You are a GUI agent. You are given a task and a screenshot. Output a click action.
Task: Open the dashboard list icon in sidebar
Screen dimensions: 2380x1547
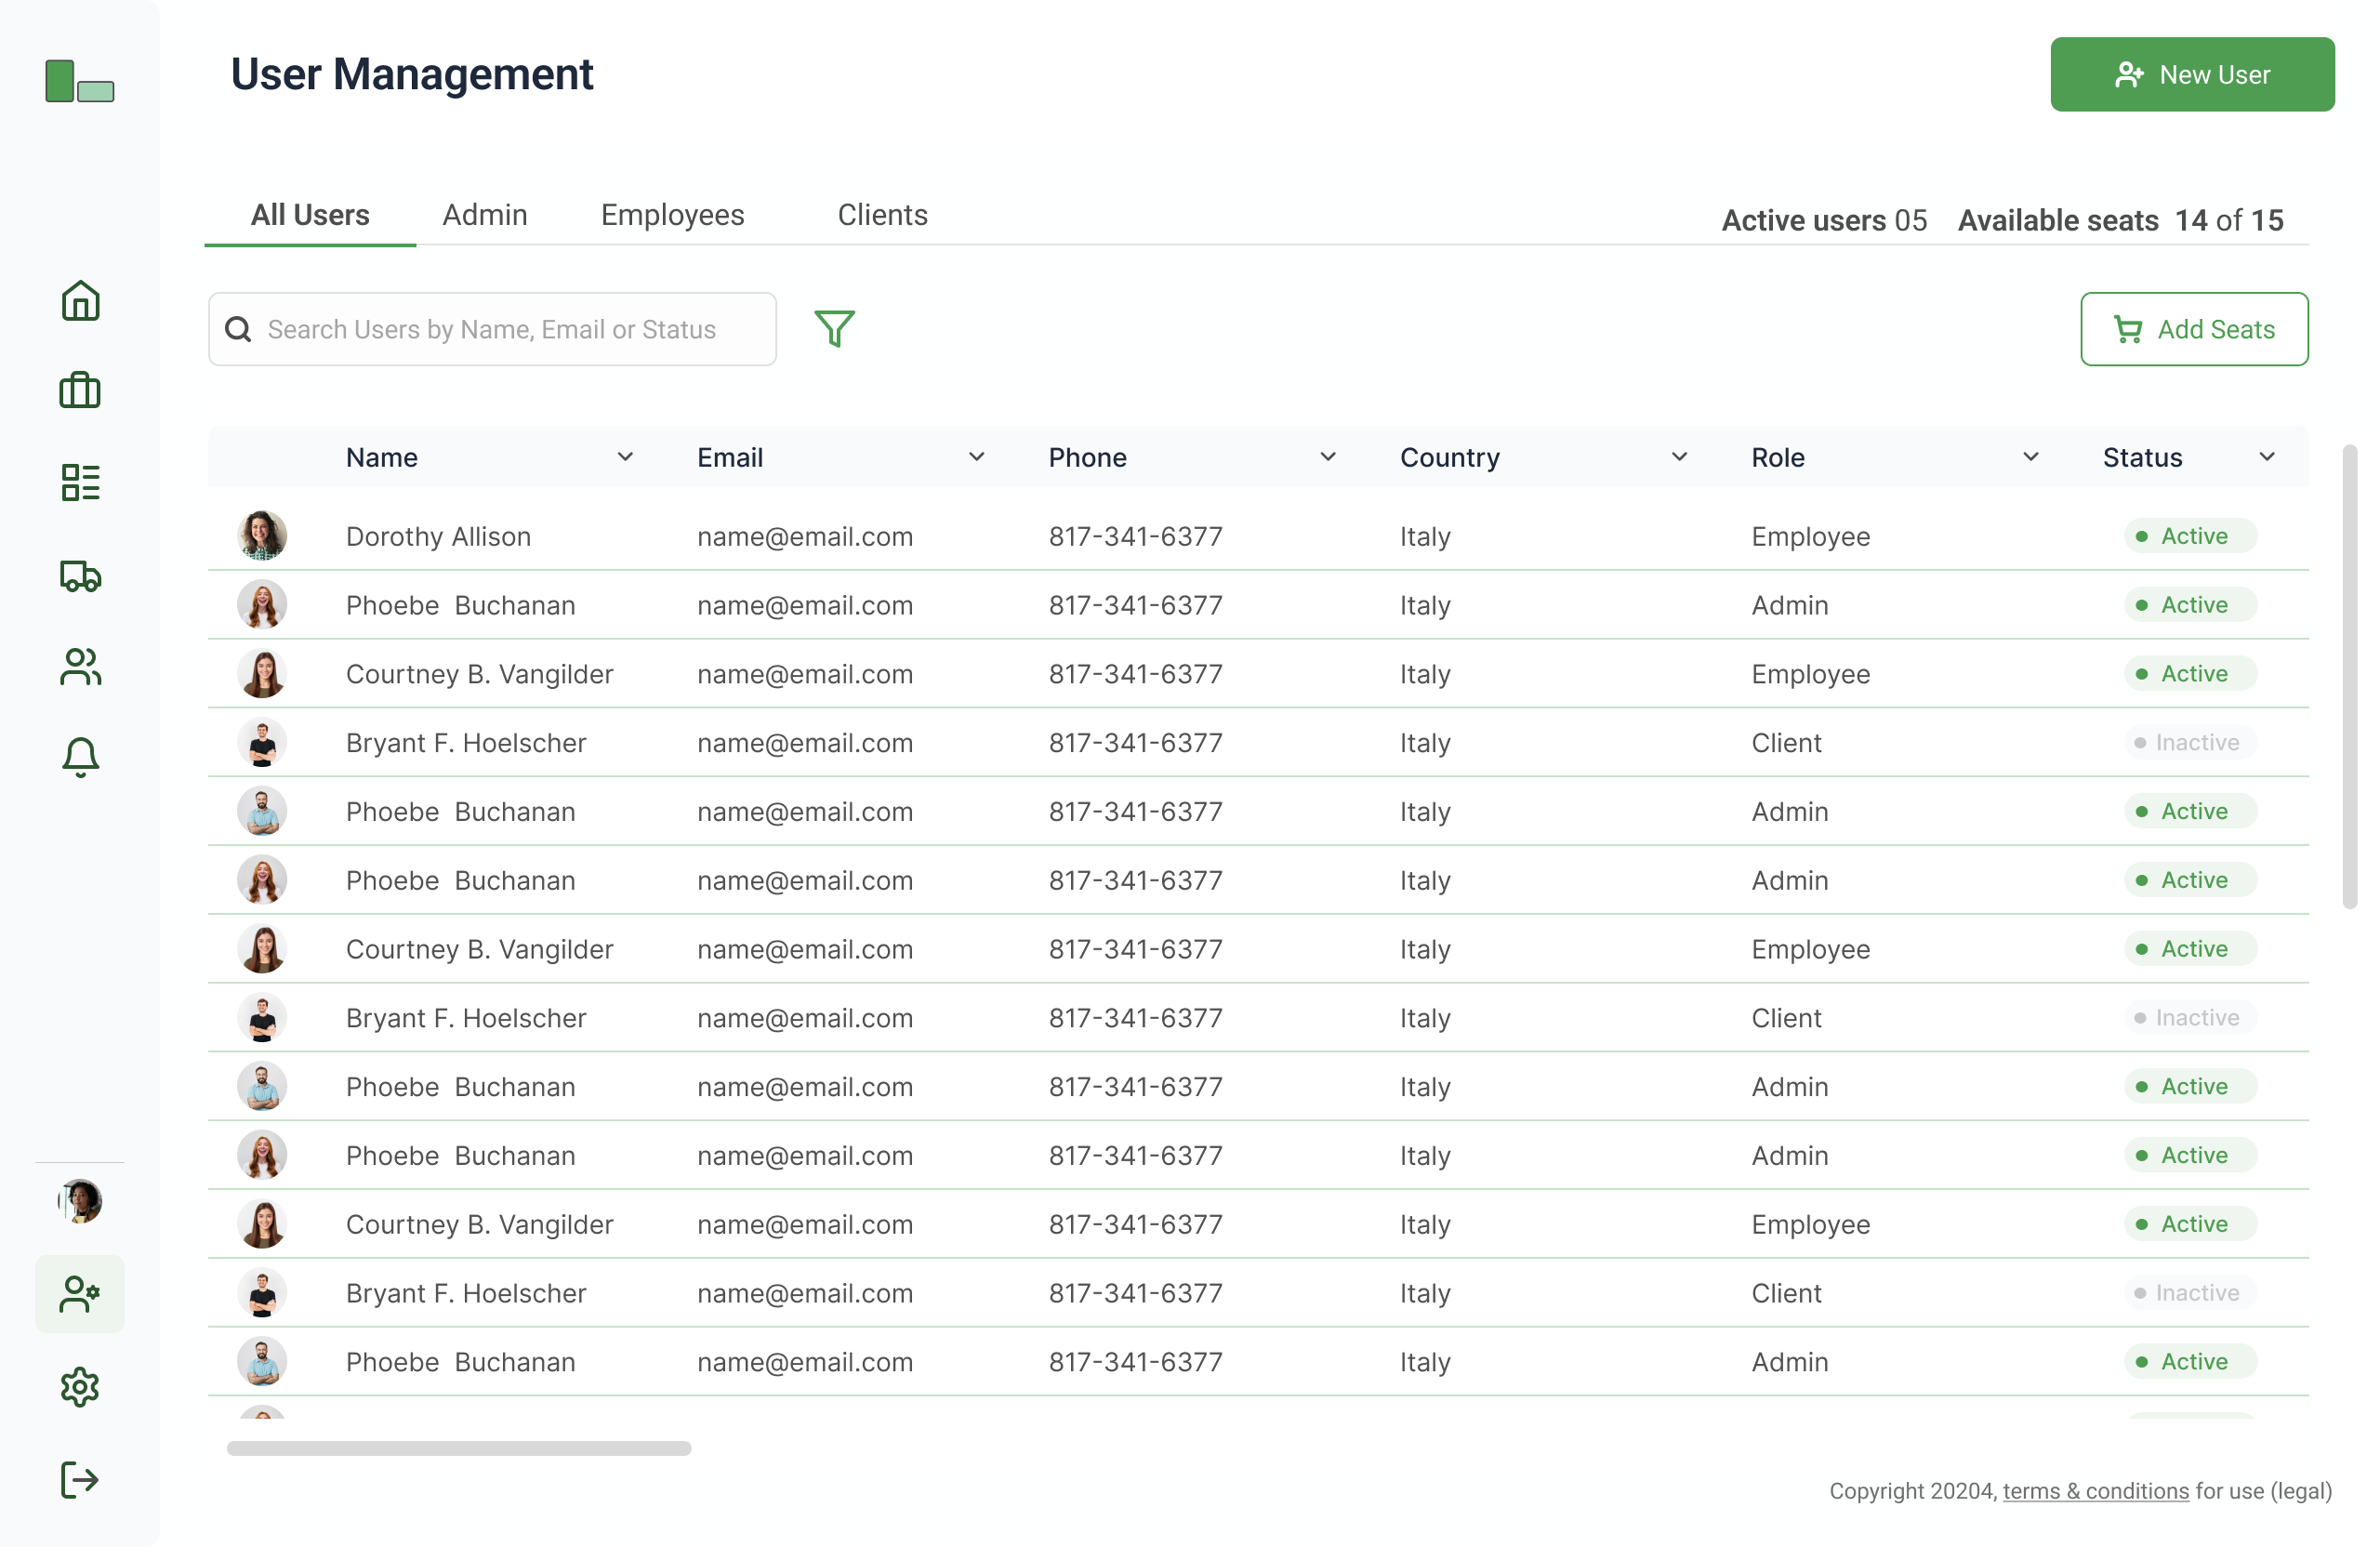(80, 482)
